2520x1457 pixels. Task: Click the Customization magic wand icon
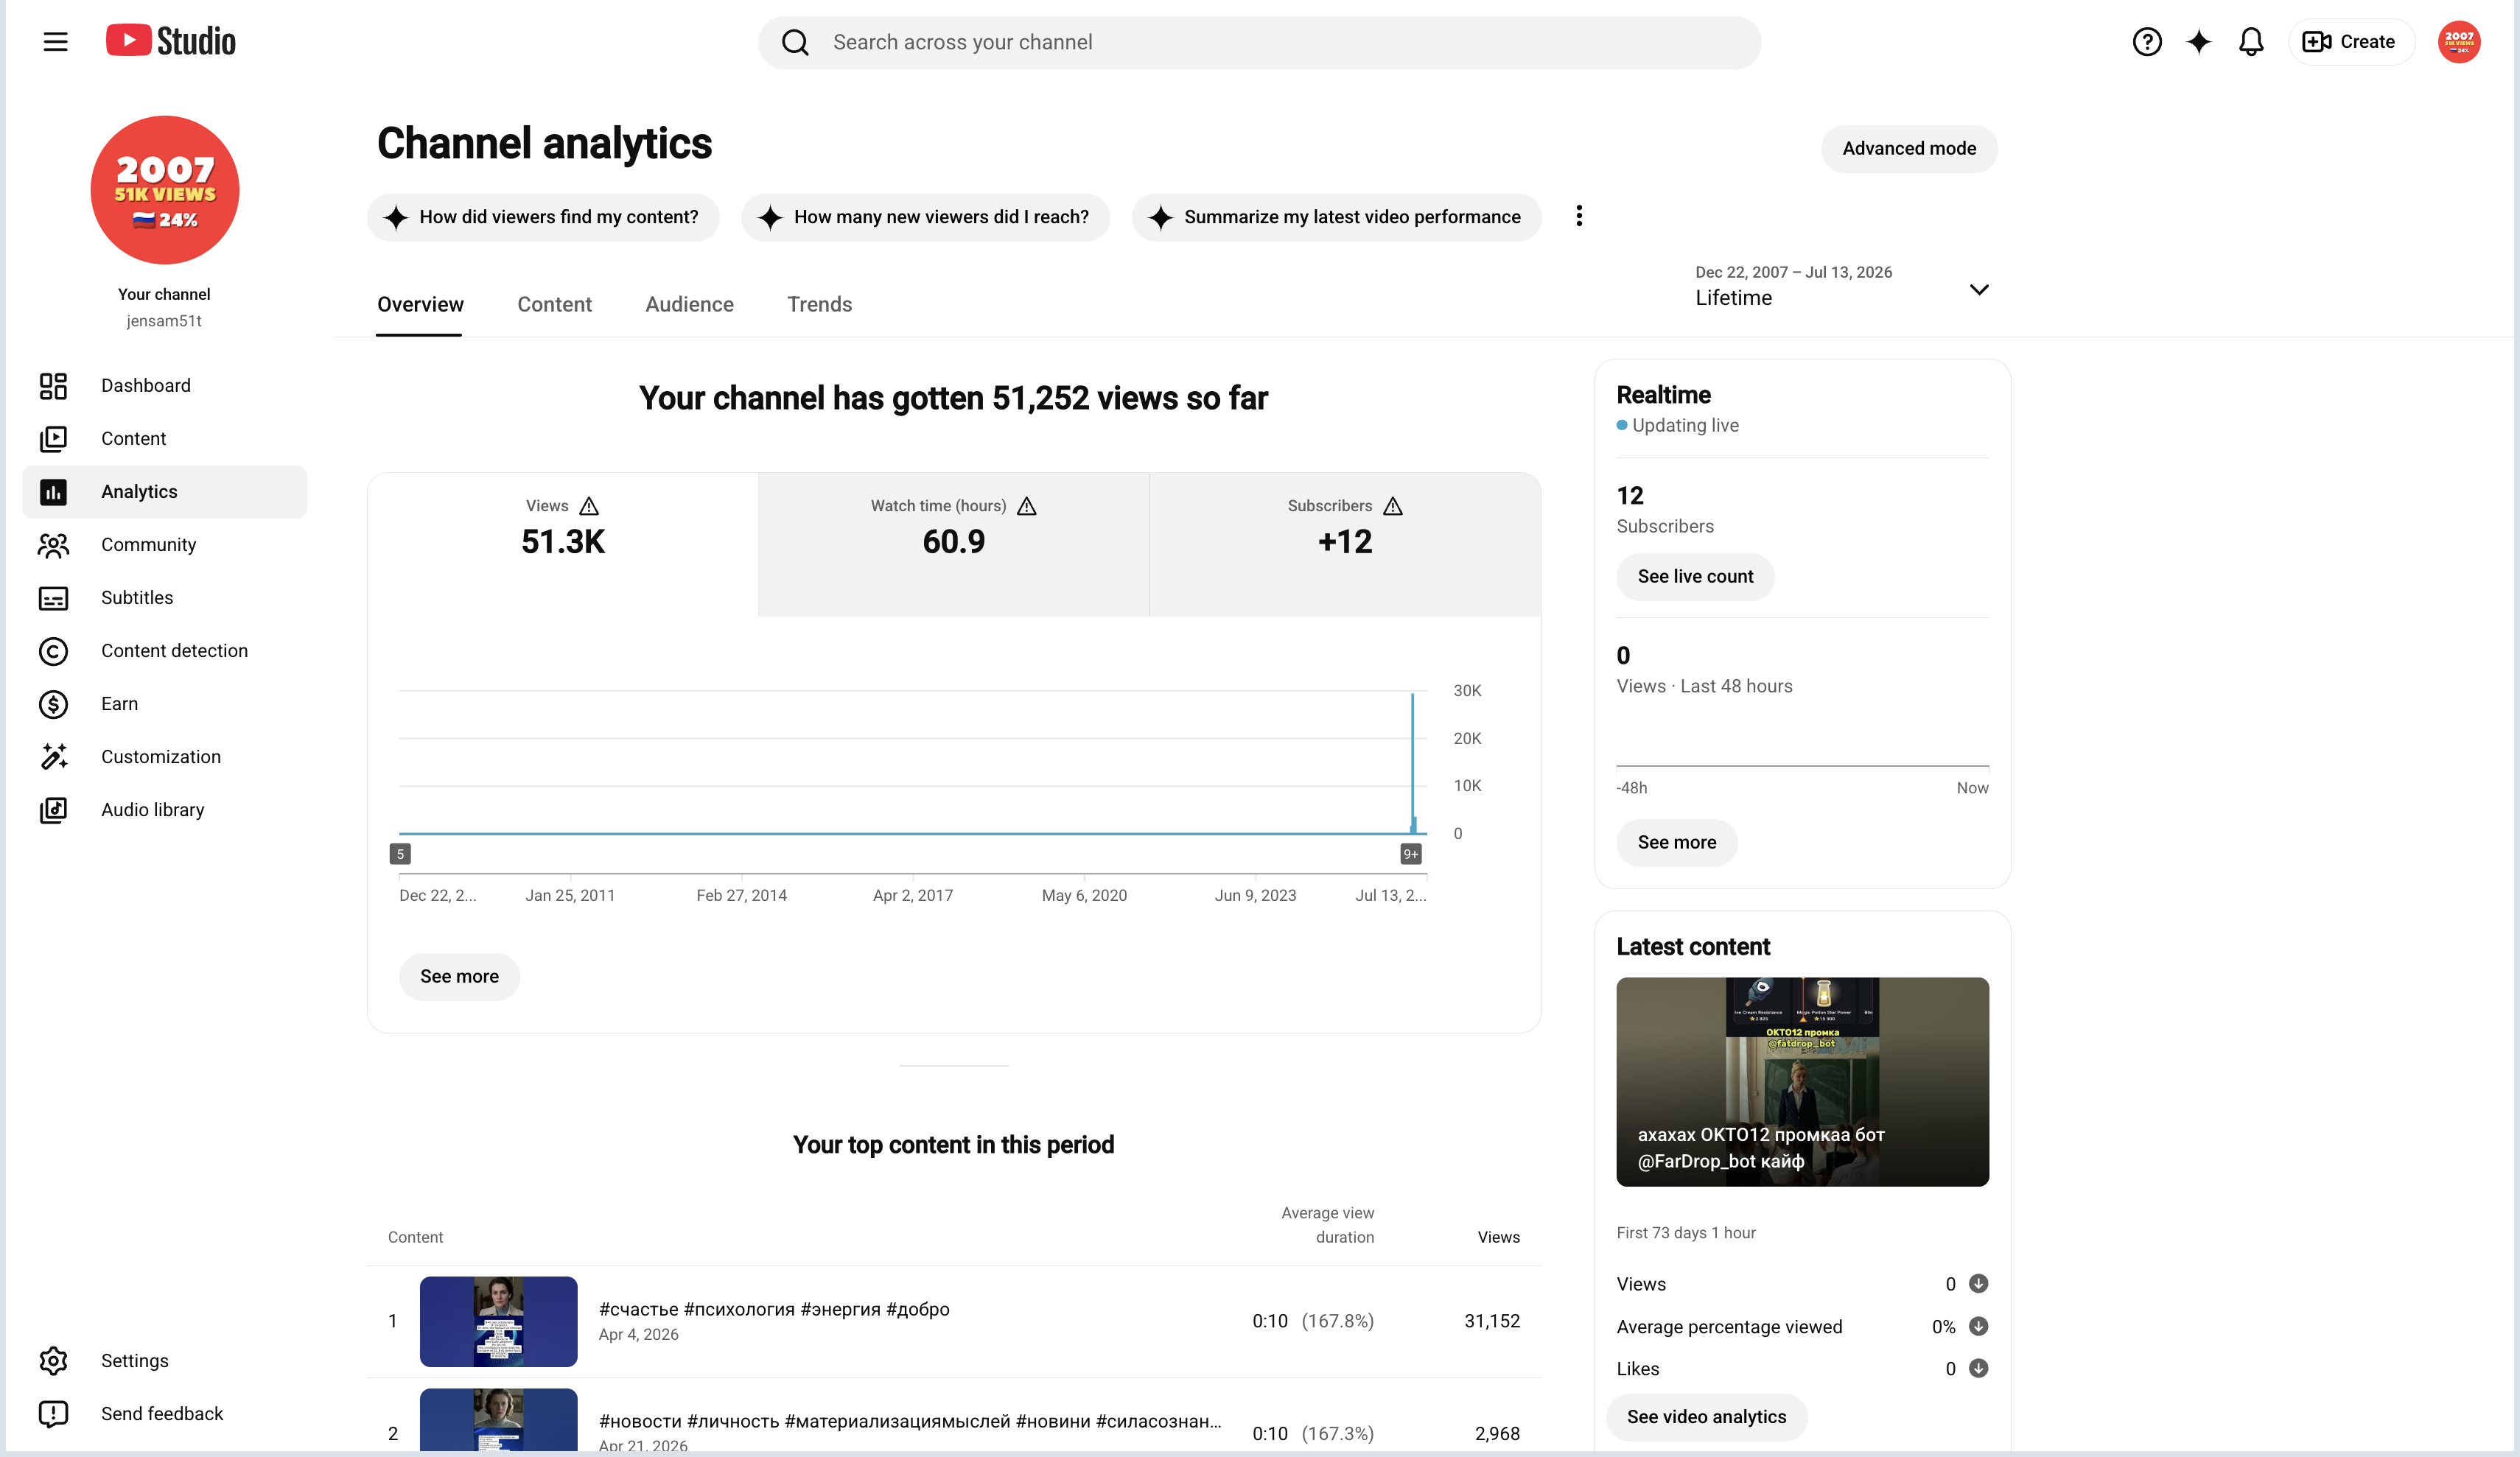click(53, 757)
